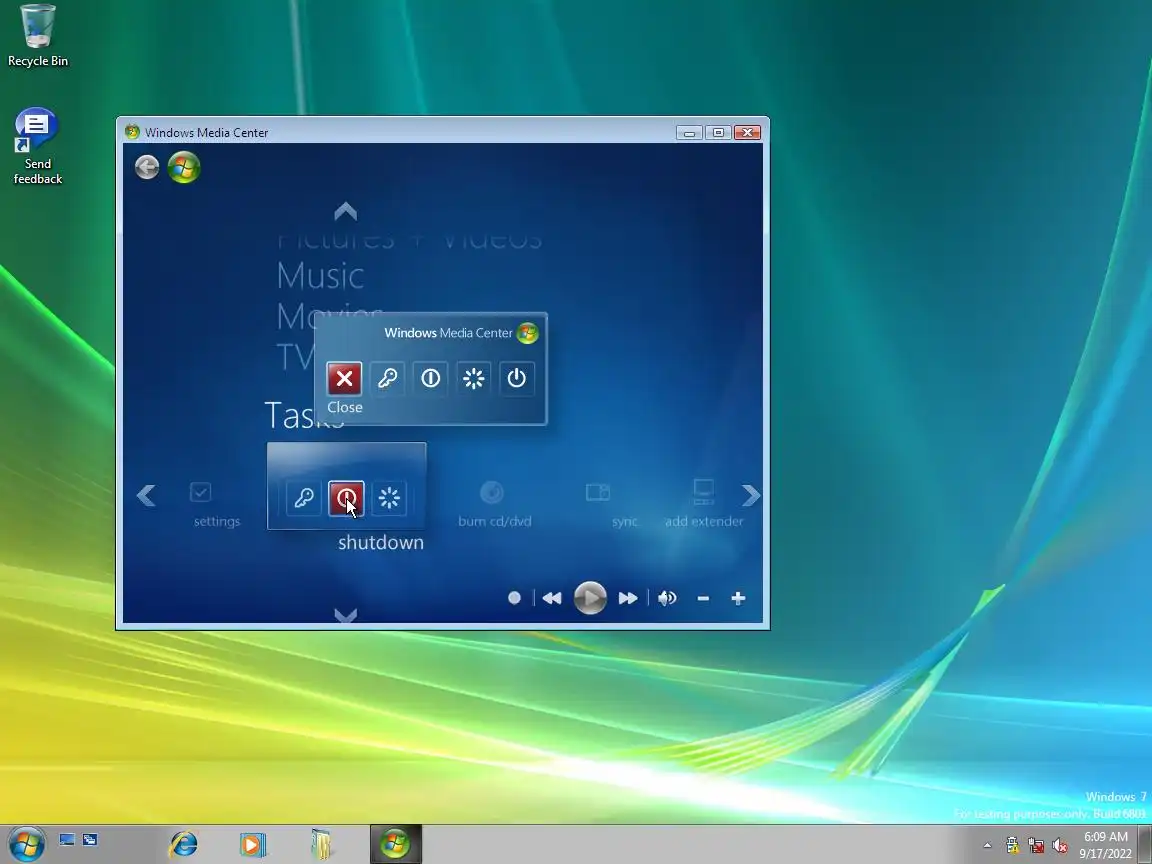The width and height of the screenshot is (1152, 864).
Task: Click the left arrow of the Tasks strip
Action: click(145, 495)
